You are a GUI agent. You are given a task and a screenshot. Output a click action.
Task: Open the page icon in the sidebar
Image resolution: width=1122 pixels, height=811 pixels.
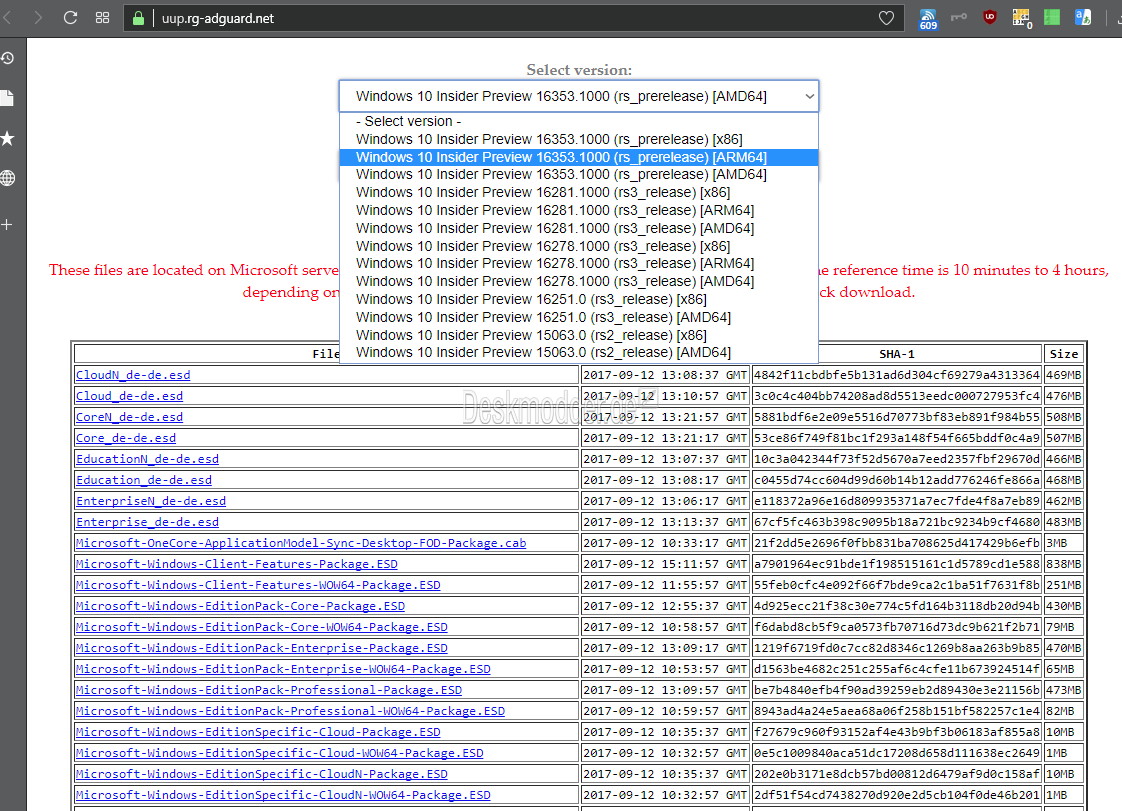(x=7, y=98)
